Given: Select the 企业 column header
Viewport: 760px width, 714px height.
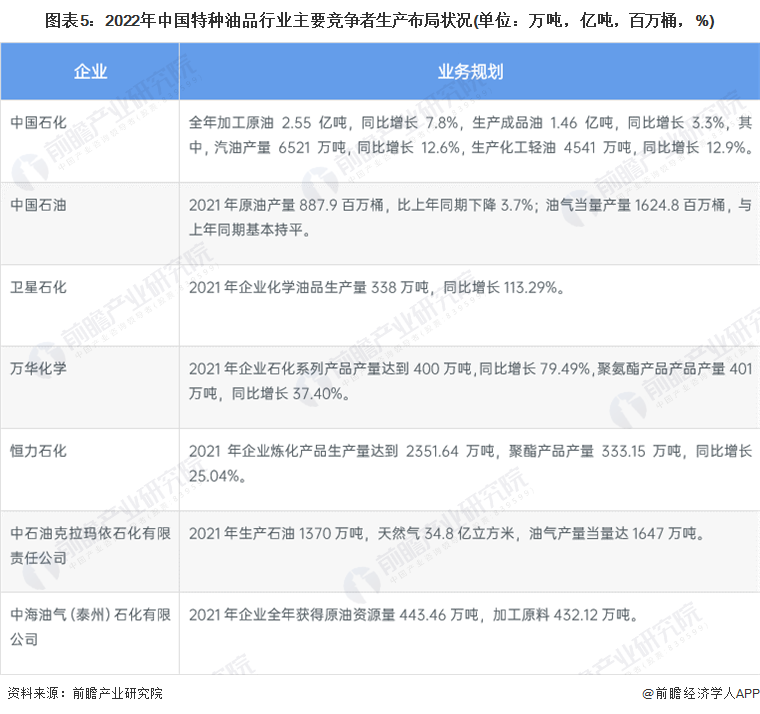Looking at the screenshot, I should point(90,71).
